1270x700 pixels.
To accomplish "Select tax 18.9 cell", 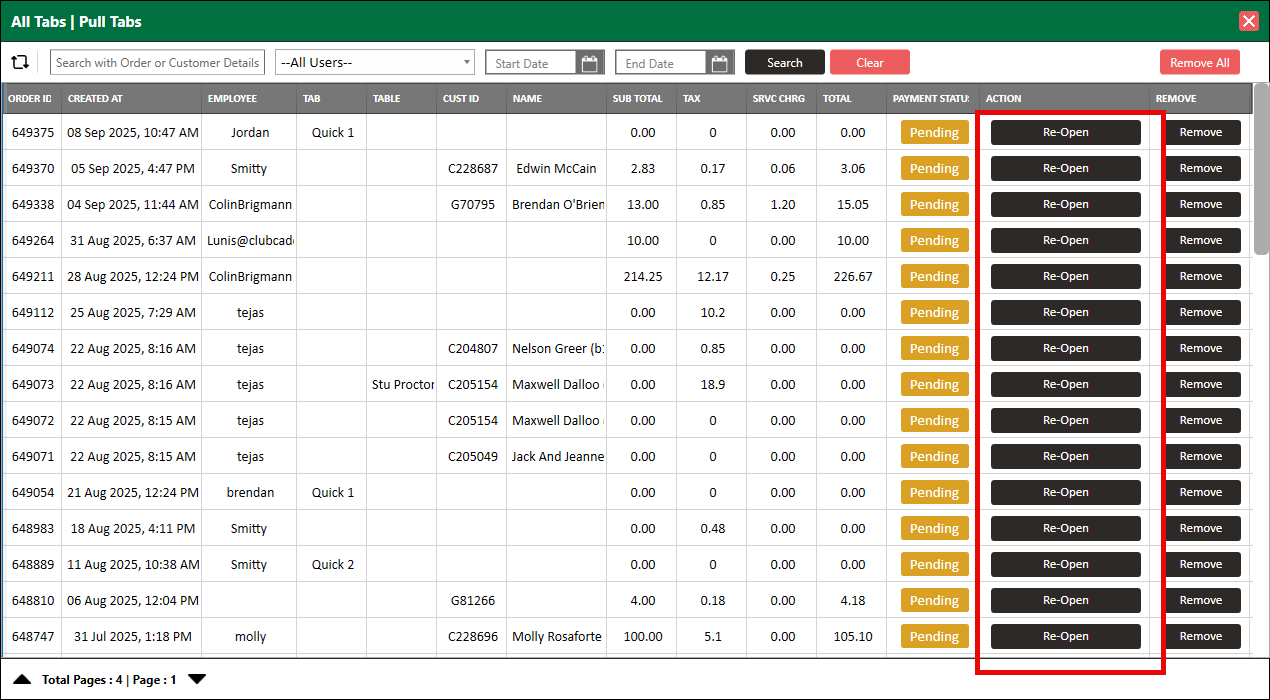I will [x=712, y=384].
